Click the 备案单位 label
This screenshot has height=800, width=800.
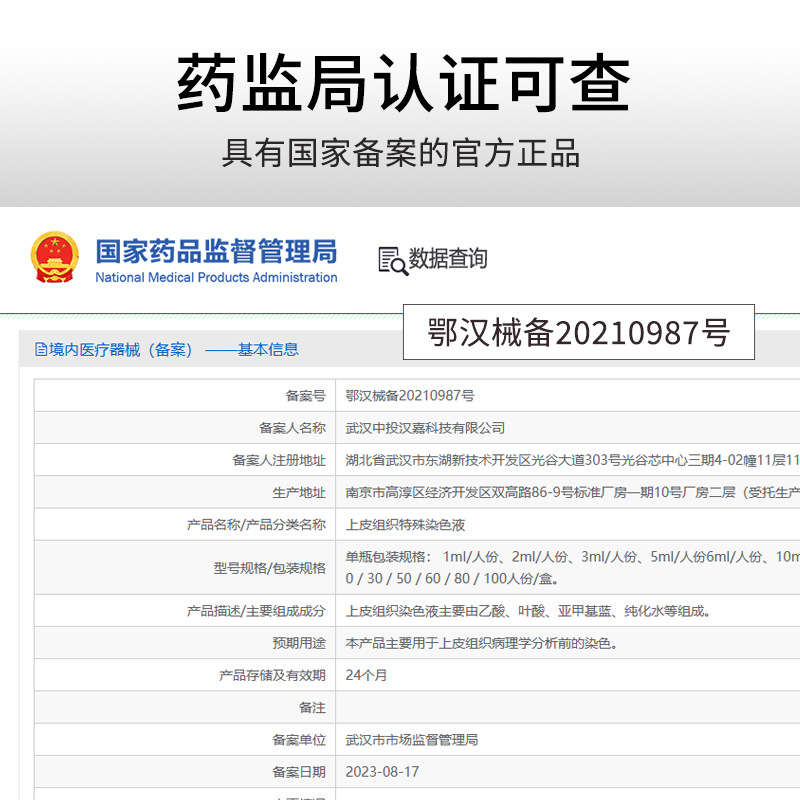[x=298, y=740]
